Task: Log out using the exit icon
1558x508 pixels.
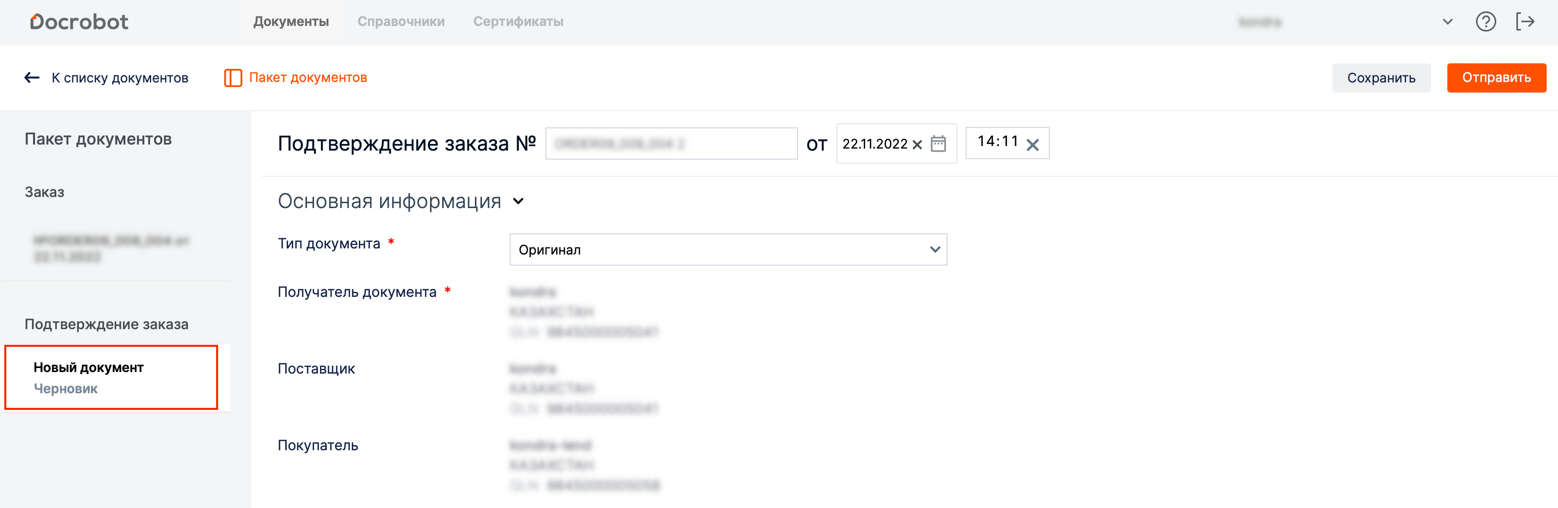Action: click(x=1525, y=21)
